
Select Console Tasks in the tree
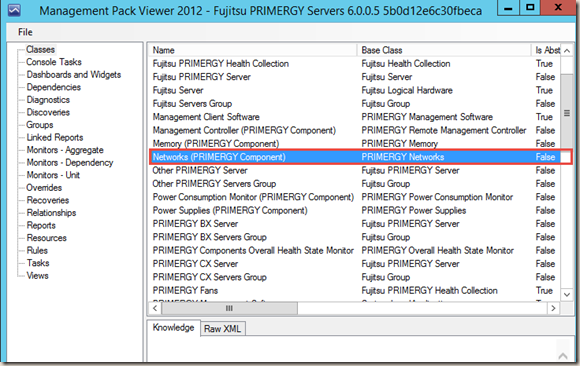(x=54, y=62)
